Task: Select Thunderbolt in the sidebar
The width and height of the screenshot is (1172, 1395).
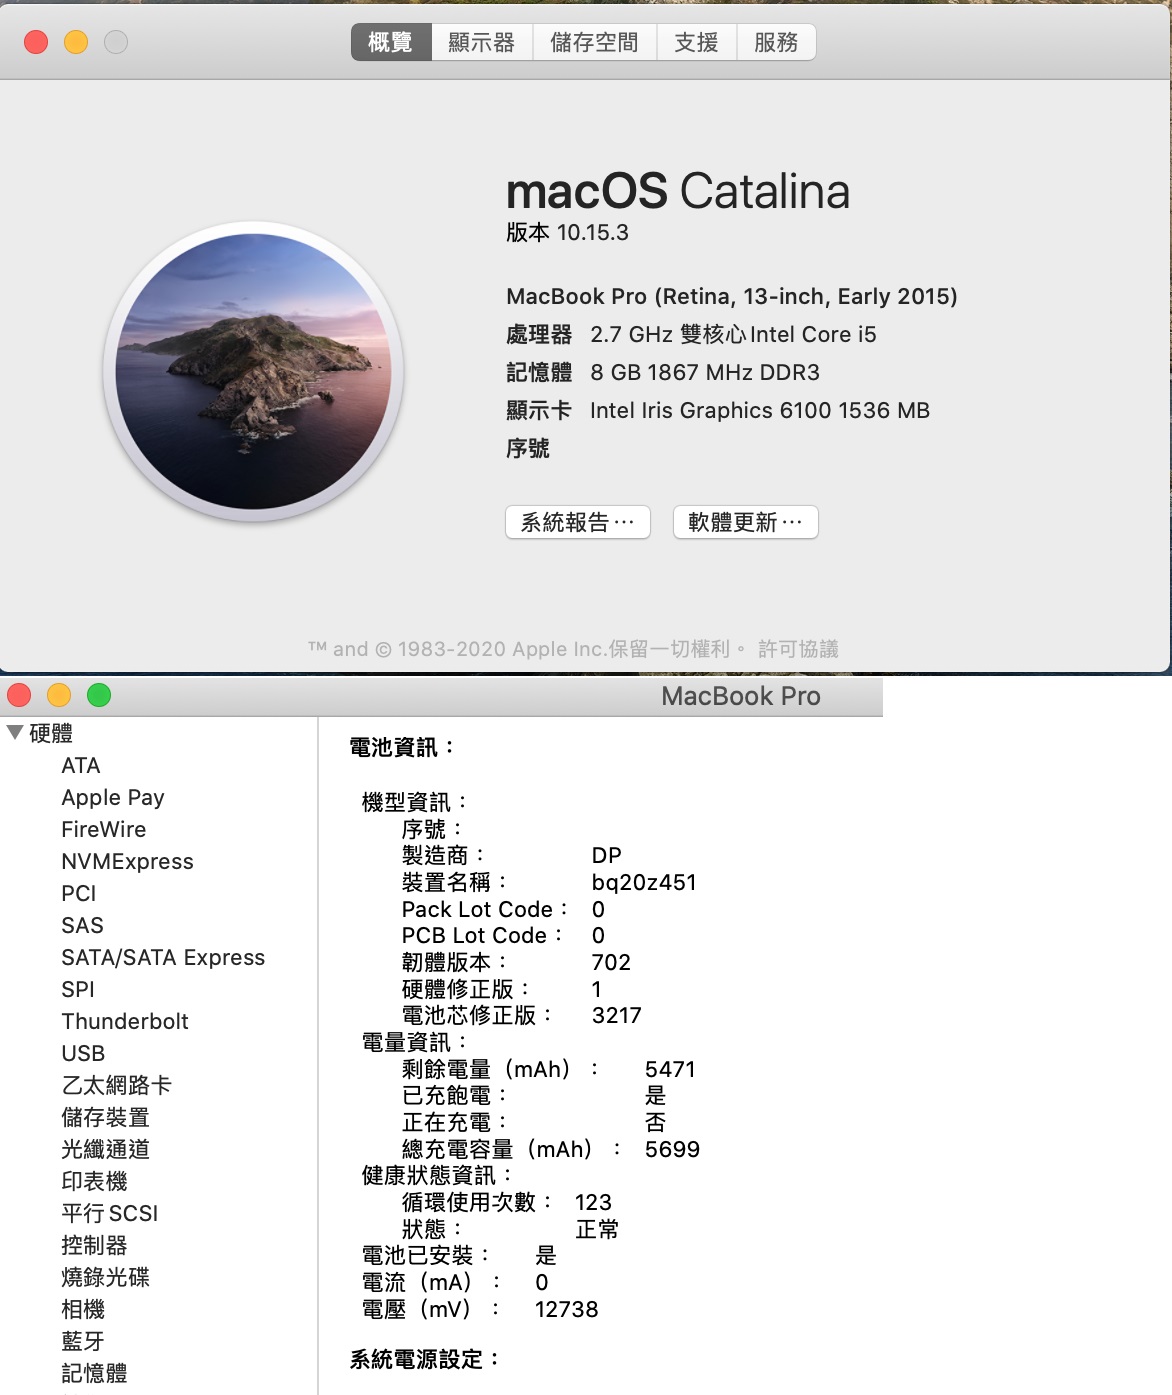Action: point(125,1022)
